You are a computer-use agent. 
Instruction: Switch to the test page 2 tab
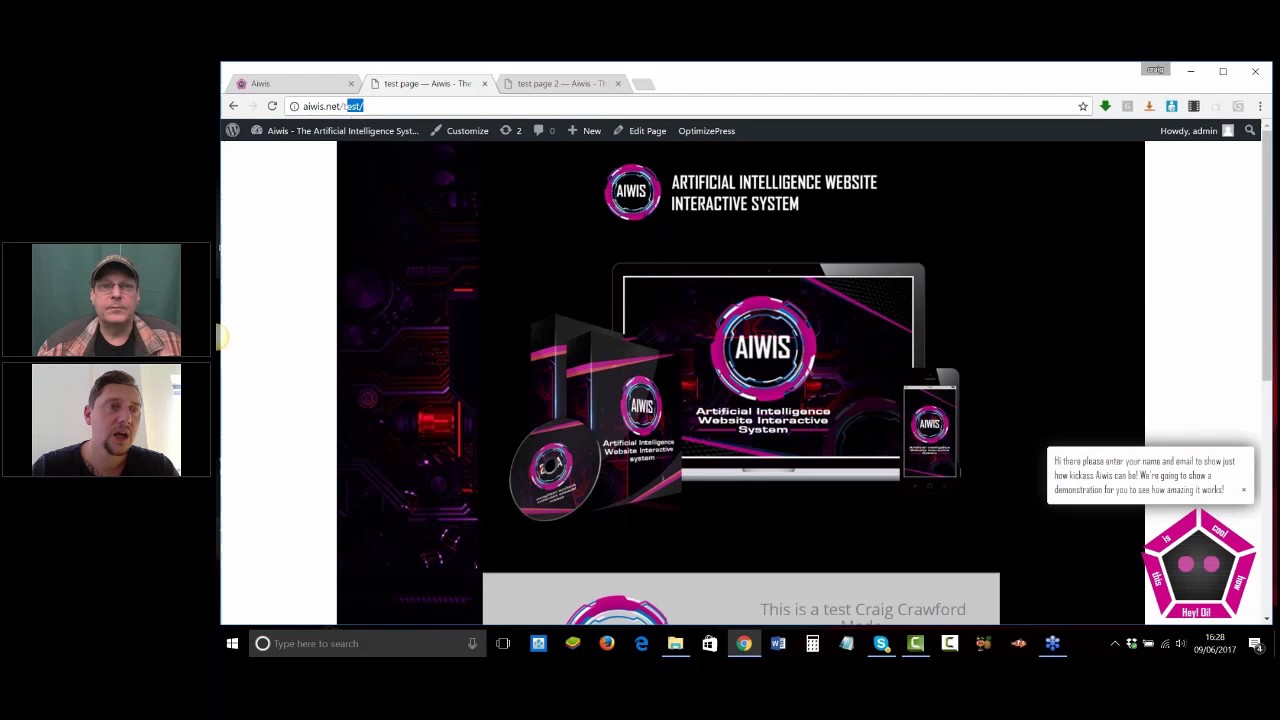(563, 84)
